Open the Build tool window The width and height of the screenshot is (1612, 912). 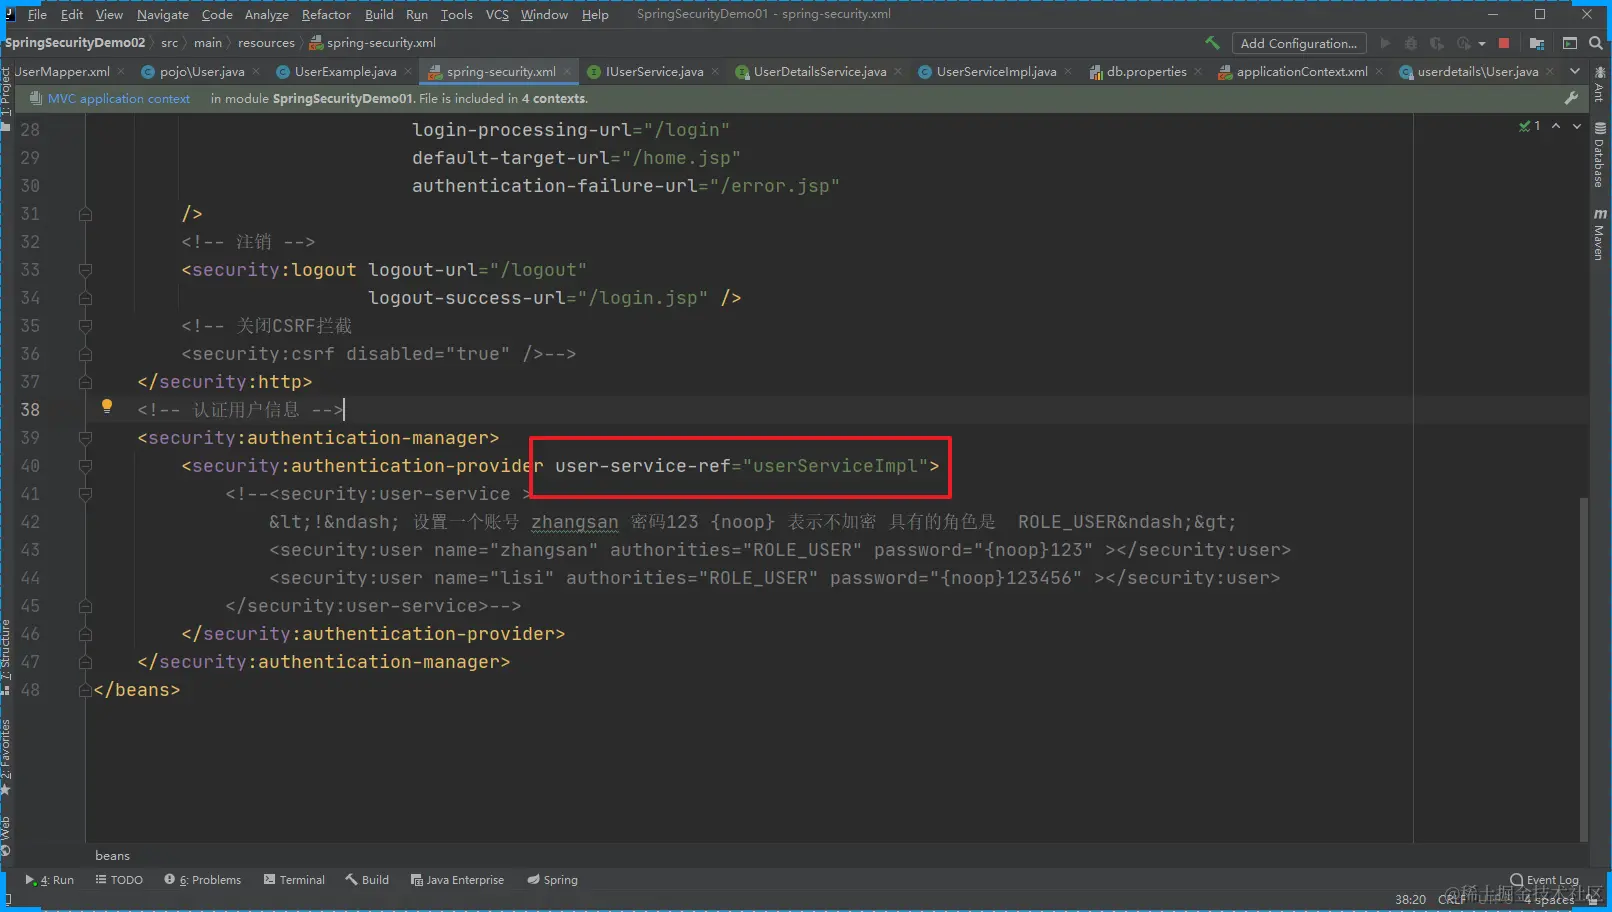[x=367, y=880]
